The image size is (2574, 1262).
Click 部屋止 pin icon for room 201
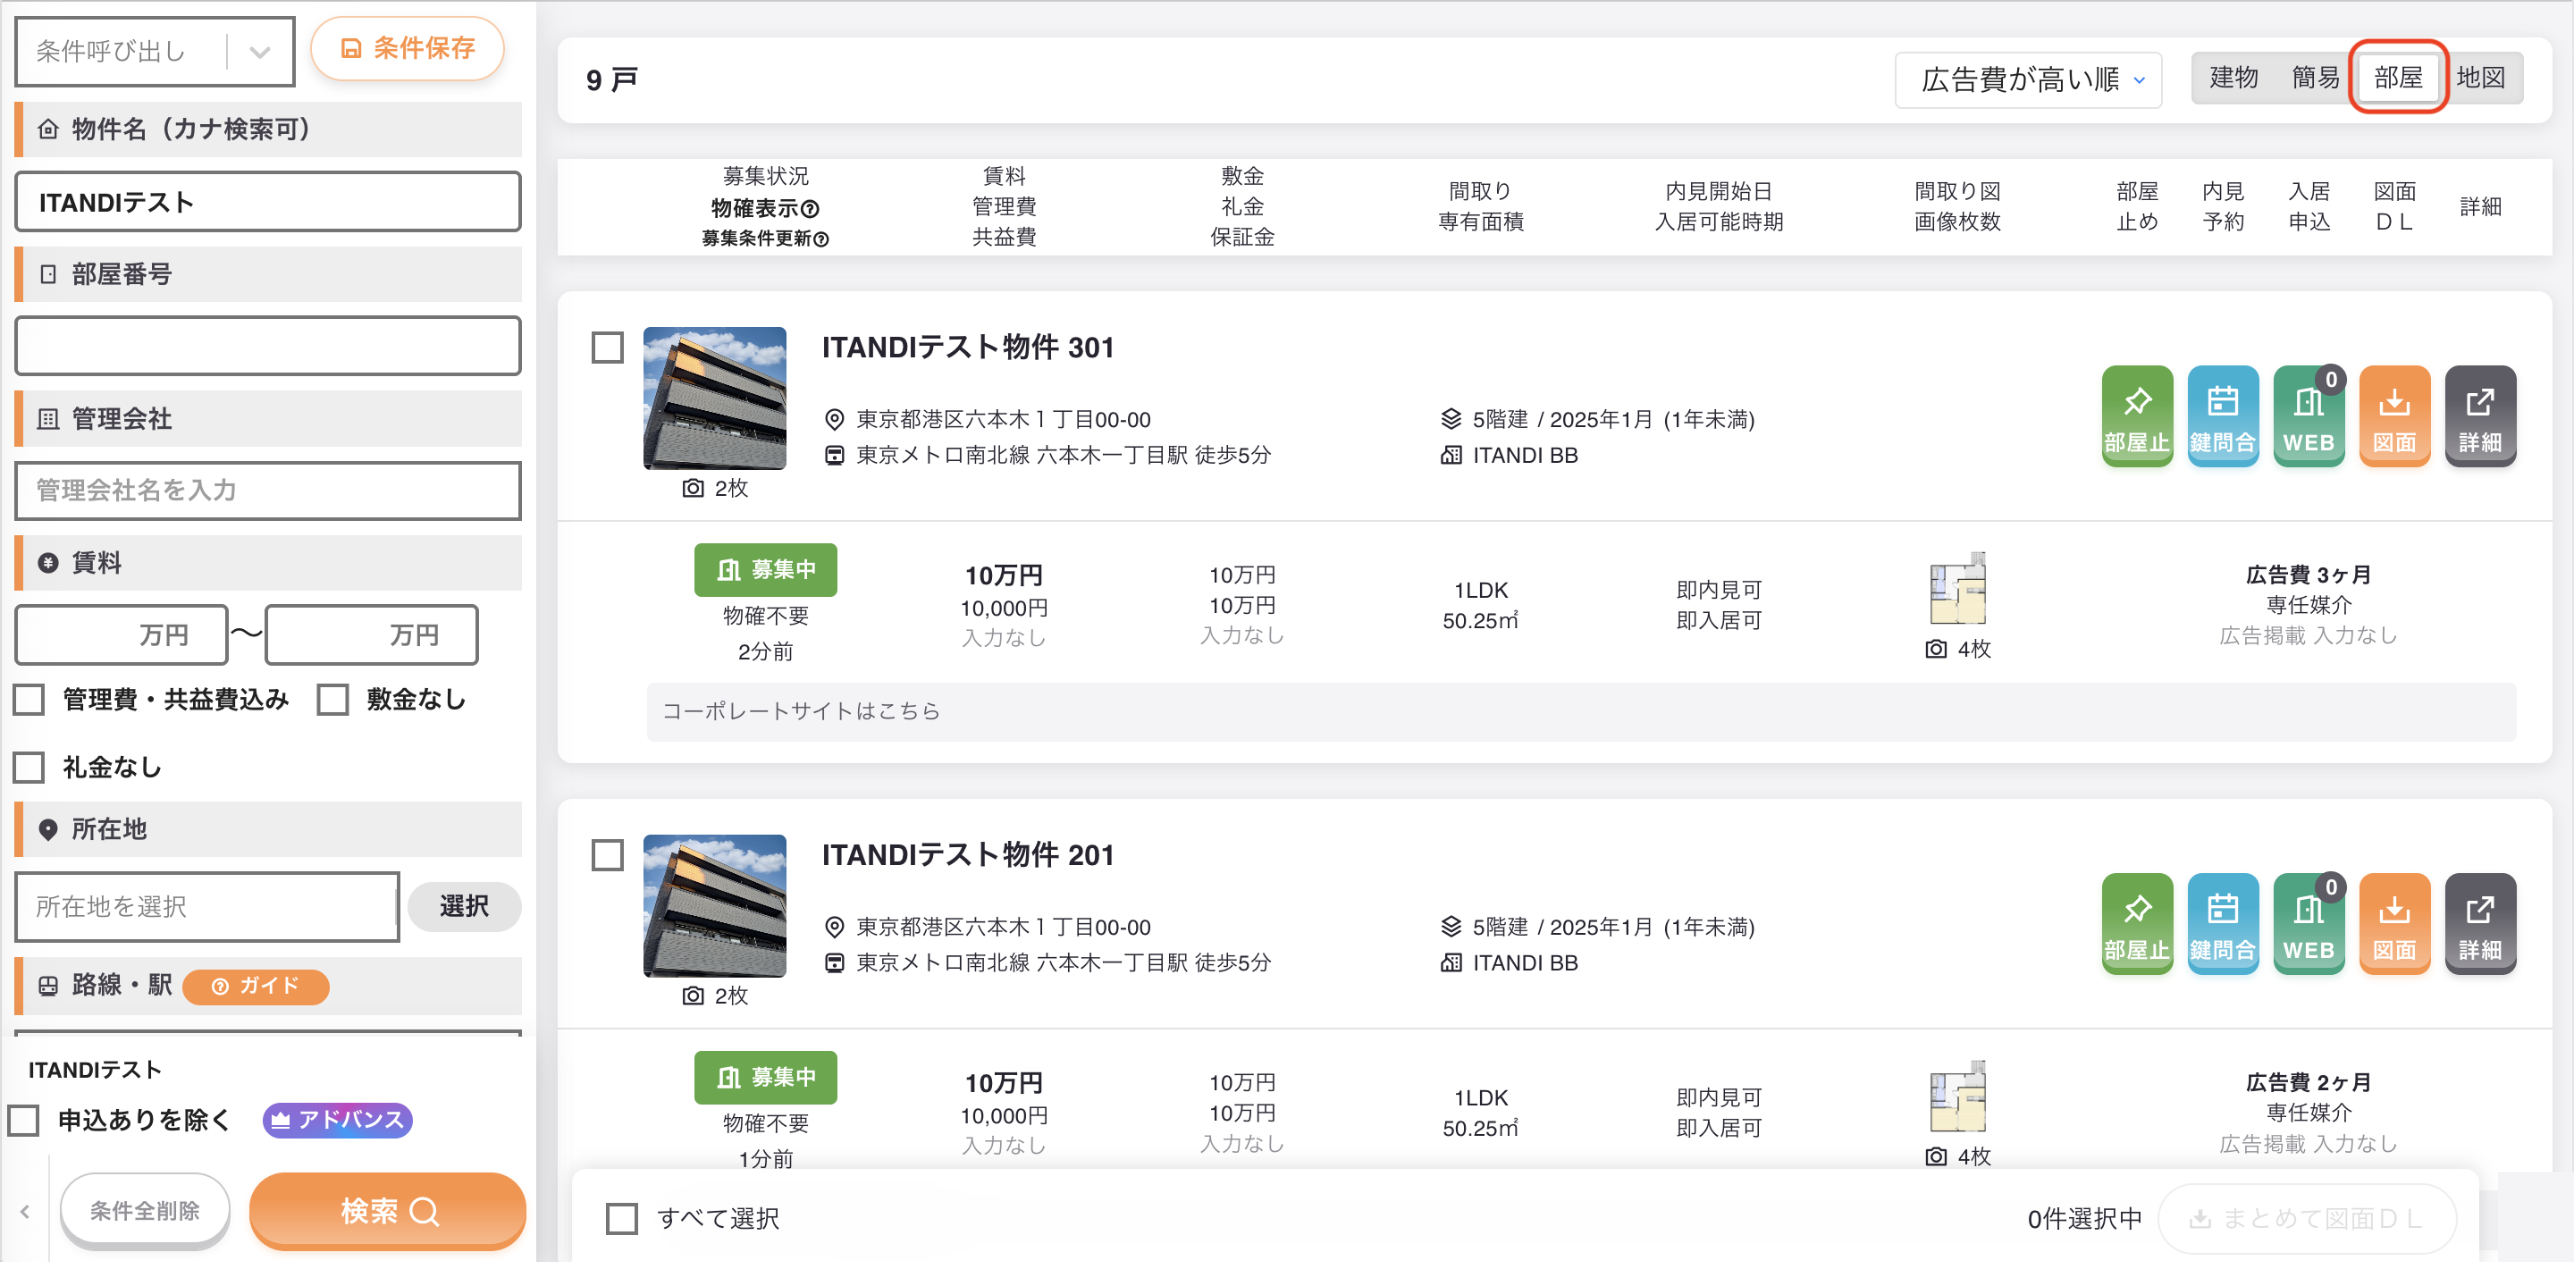point(2136,923)
